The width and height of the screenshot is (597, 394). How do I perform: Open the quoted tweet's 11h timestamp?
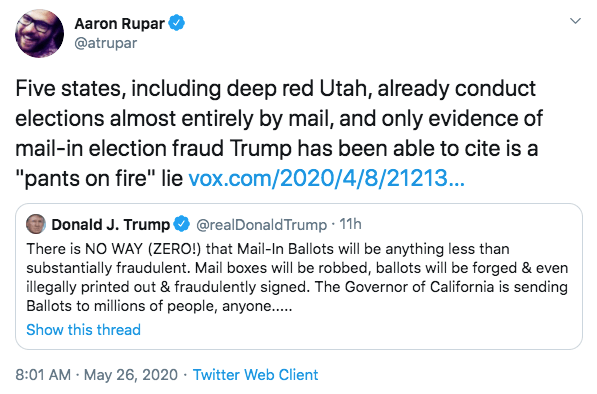point(350,224)
